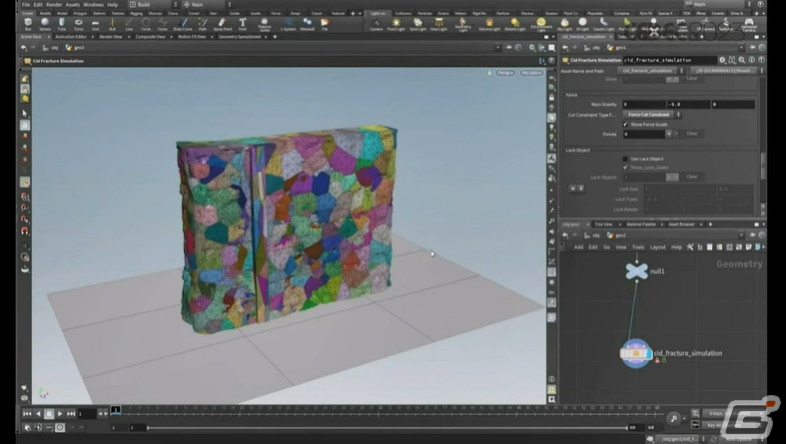Select the Sphere shelf tool
786x444 pixels.
point(45,24)
